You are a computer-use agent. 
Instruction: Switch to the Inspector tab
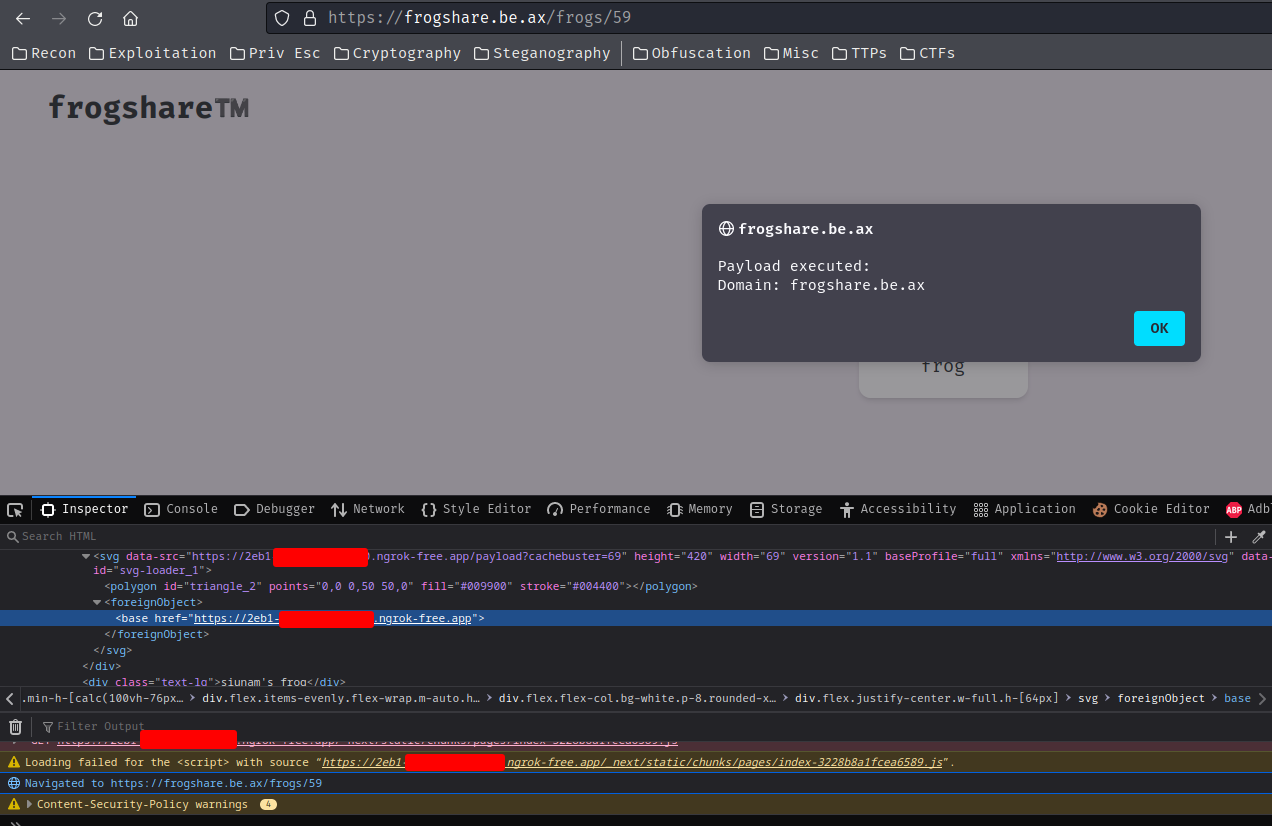[x=85, y=509]
